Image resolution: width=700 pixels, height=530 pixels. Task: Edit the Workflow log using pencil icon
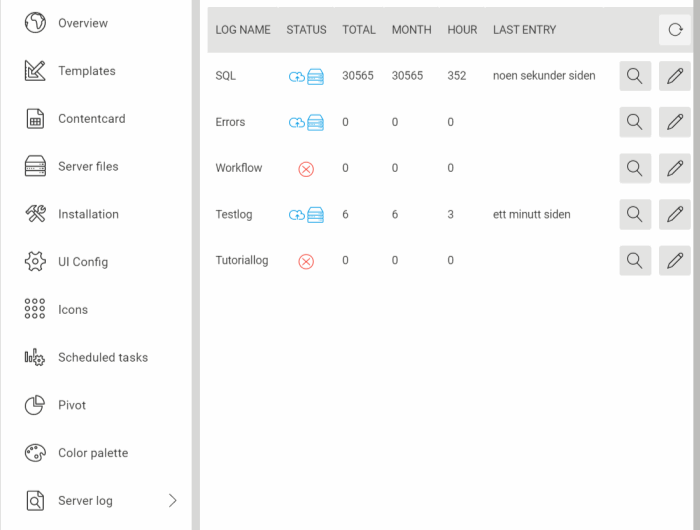(x=675, y=168)
